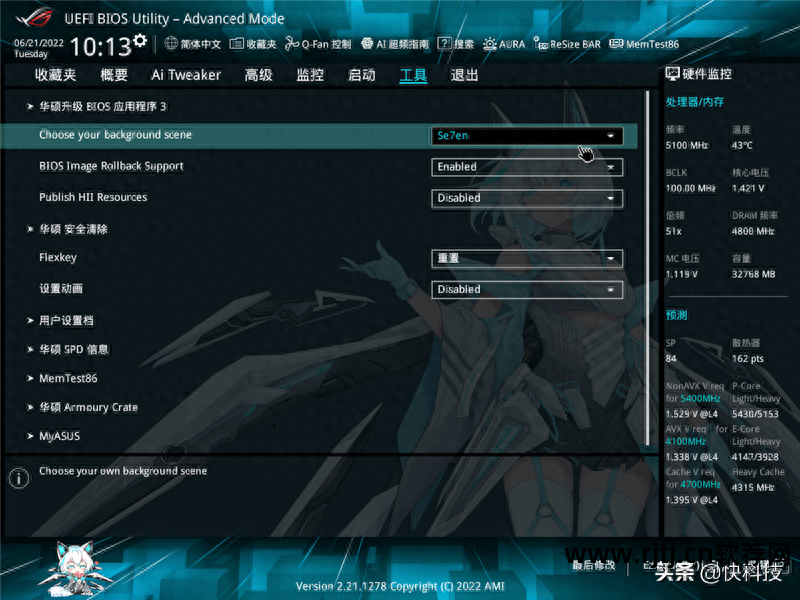Select the 设置动画 label
The image size is (800, 600).
[x=61, y=288]
